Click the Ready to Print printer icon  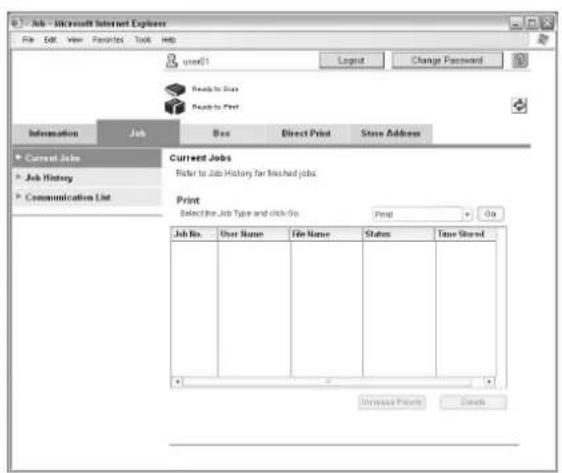(x=175, y=106)
